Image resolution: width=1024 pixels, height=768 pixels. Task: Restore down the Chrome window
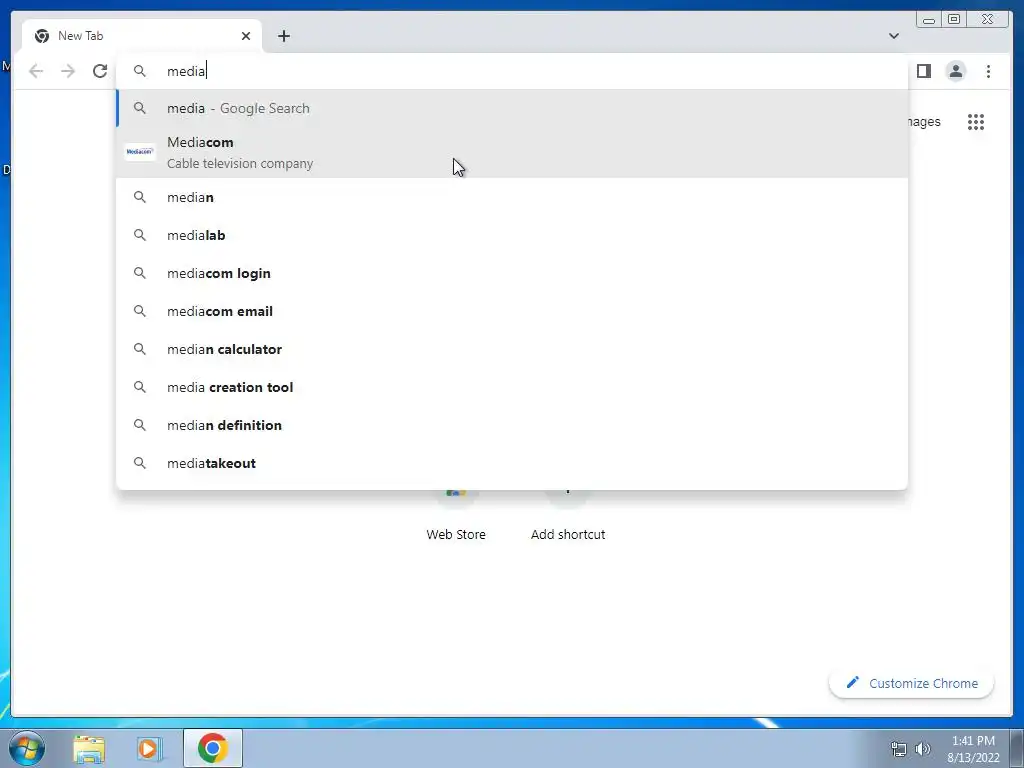954,20
